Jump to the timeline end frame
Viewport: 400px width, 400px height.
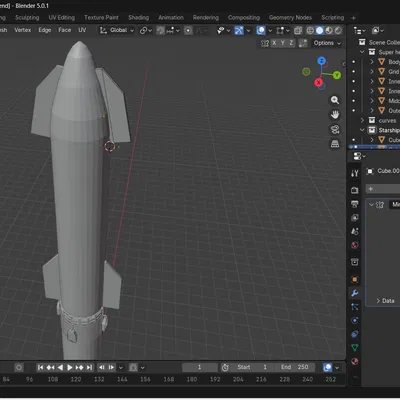point(89,368)
